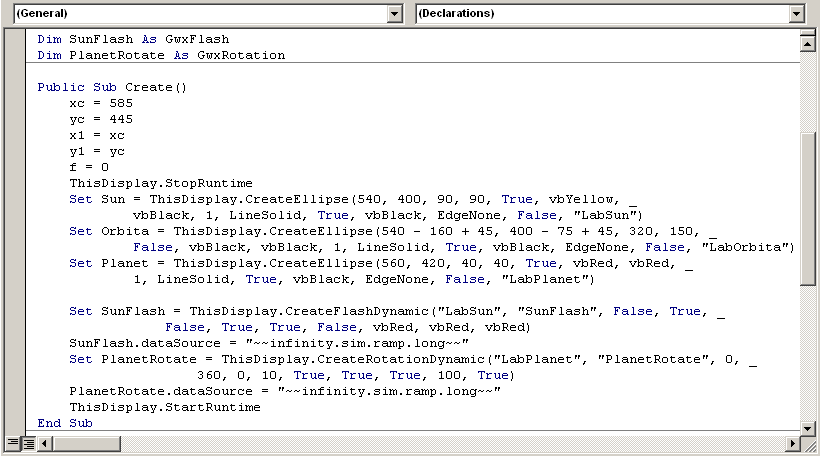Click the 'x1 = xc' line
The height and width of the screenshot is (457, 820).
pos(97,135)
